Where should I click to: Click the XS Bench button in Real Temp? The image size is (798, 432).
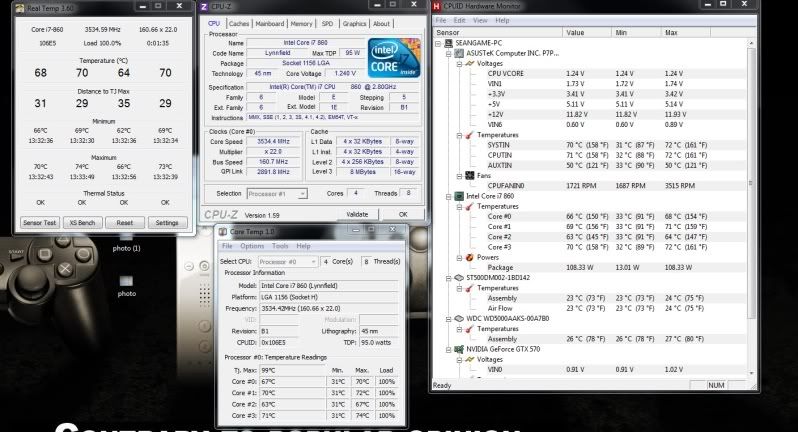(82, 223)
